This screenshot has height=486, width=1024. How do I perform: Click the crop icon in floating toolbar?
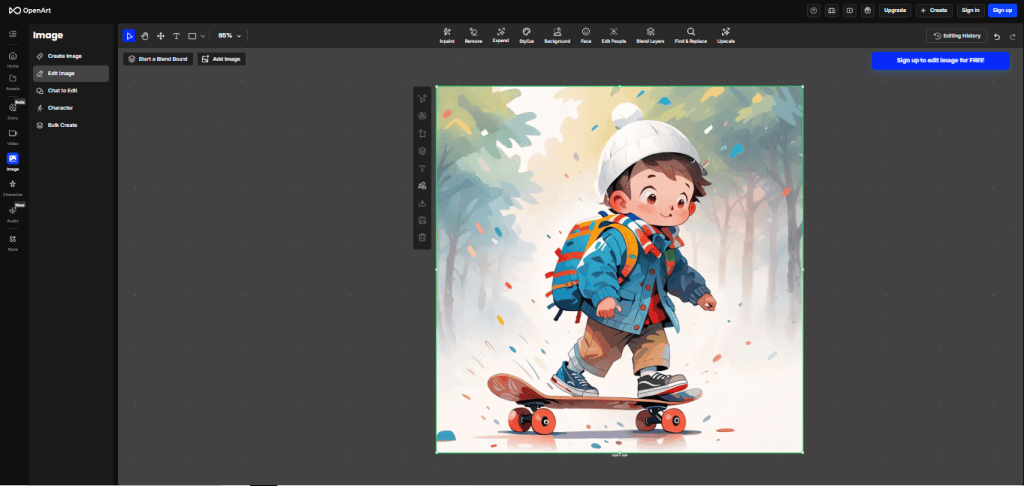point(422,133)
